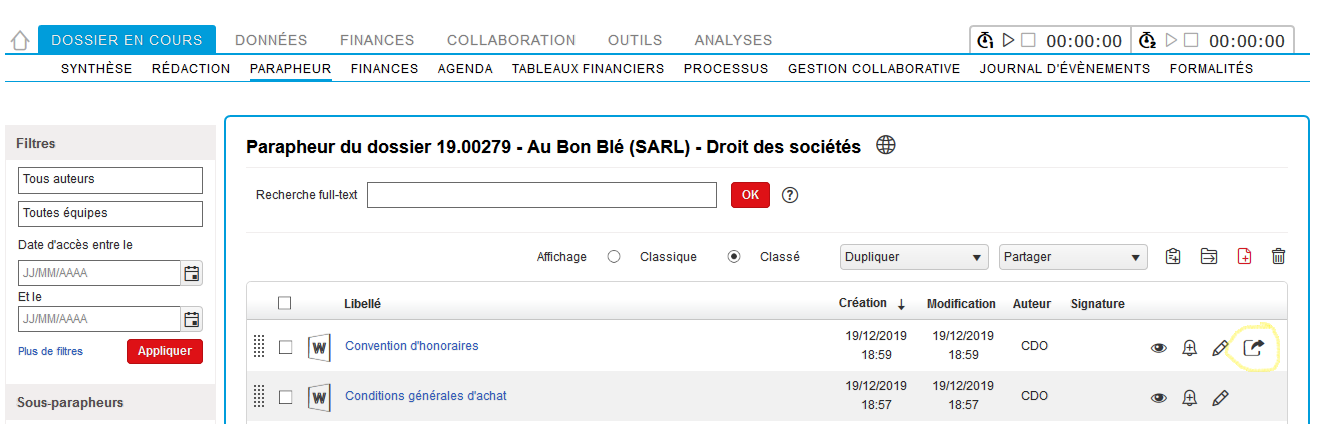Click bell alert icon for Conditions générales d'achat
Image resolution: width=1329 pixels, height=435 pixels.
click(1190, 397)
